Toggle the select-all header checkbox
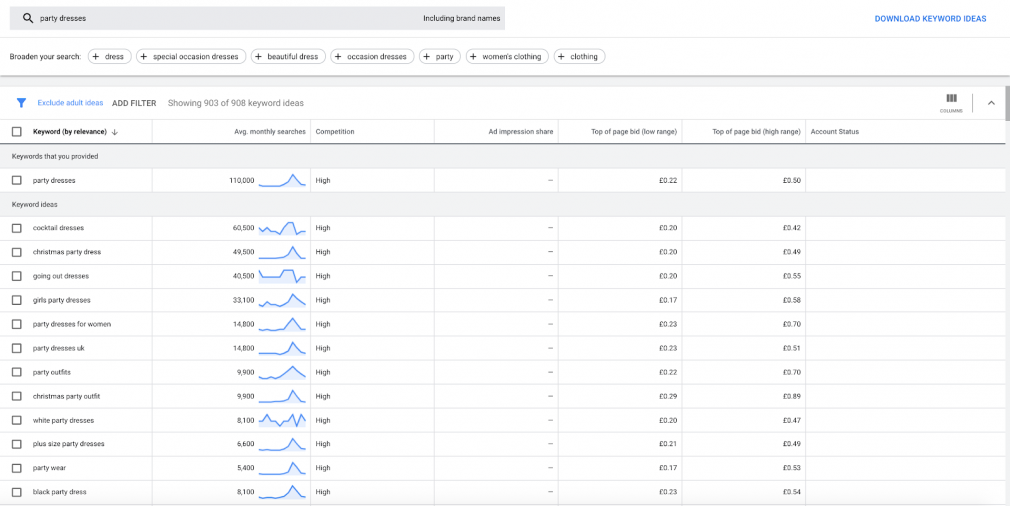This screenshot has width=1010, height=506. click(17, 132)
